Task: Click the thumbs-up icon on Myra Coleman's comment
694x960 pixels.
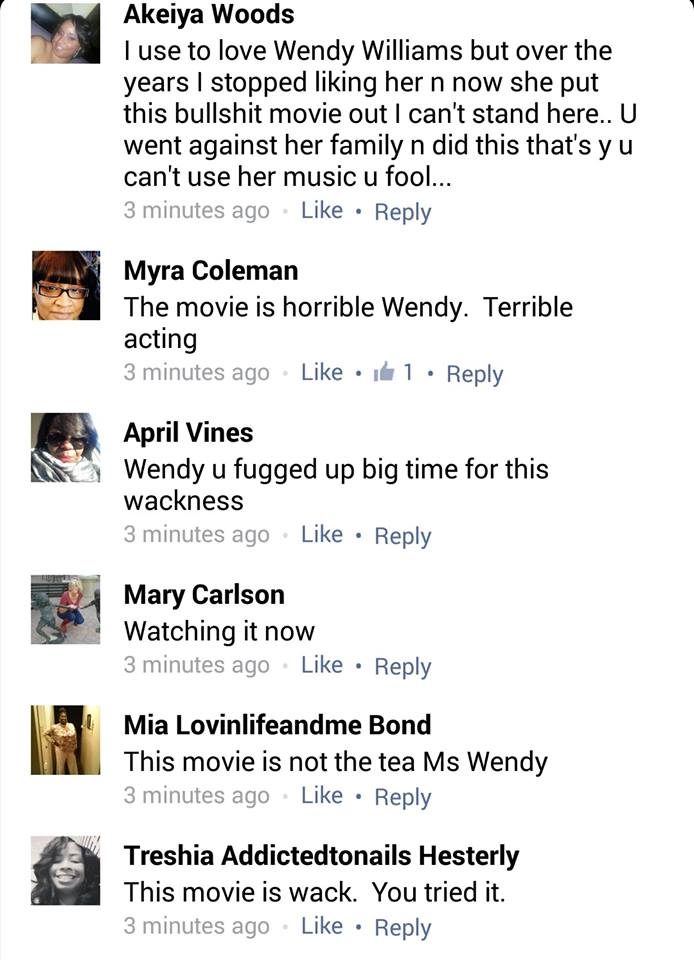Action: (383, 373)
